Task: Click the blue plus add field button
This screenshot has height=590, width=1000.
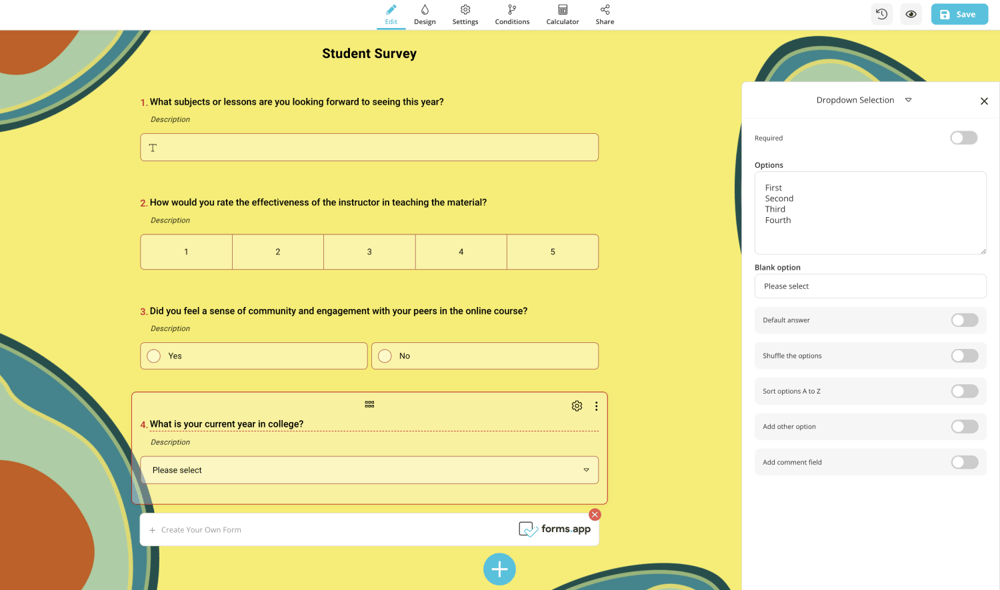Action: coord(499,569)
